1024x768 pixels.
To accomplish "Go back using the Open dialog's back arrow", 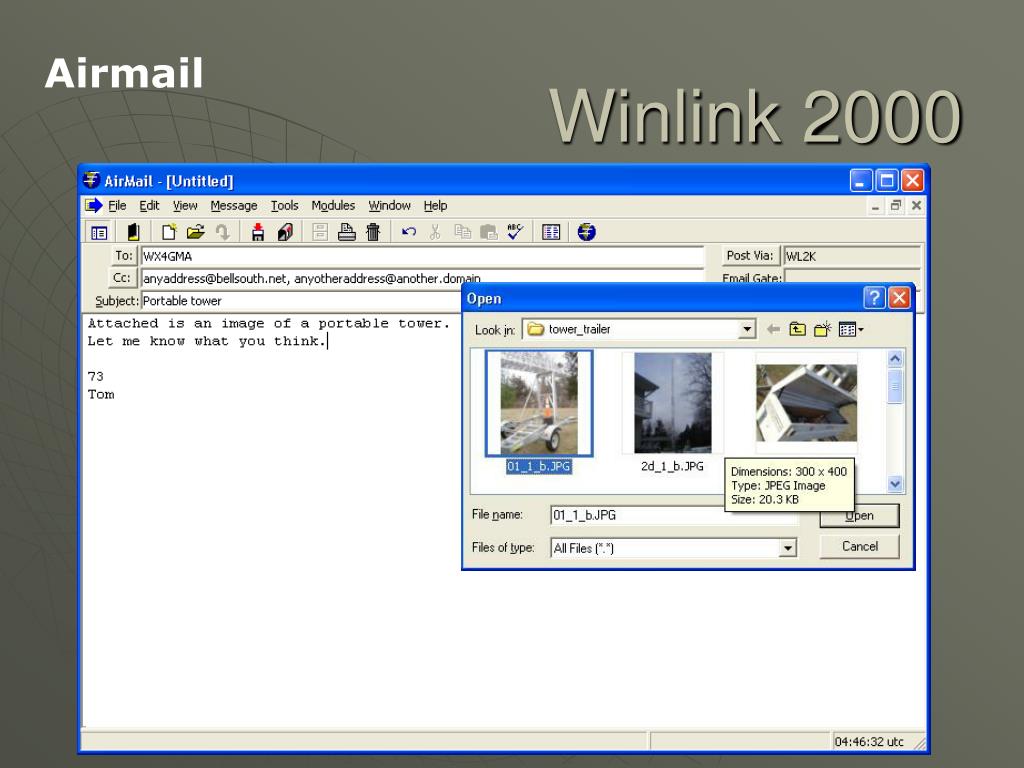I will (773, 330).
